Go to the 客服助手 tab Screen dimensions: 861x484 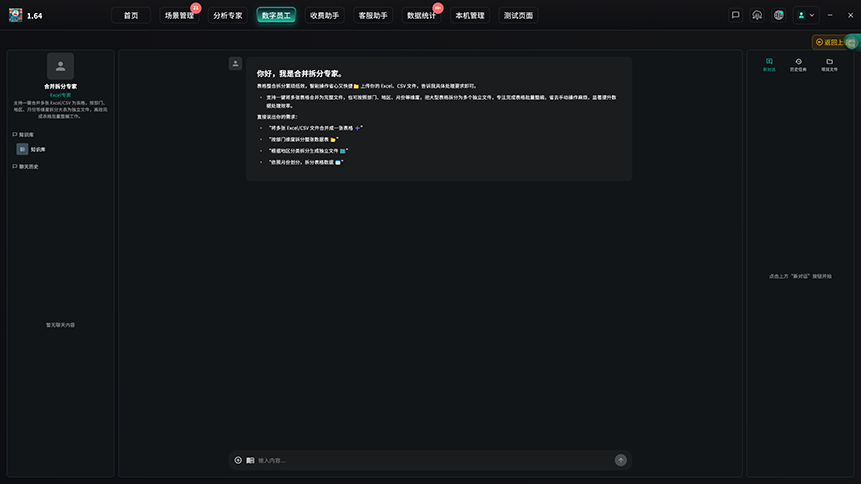(x=373, y=15)
